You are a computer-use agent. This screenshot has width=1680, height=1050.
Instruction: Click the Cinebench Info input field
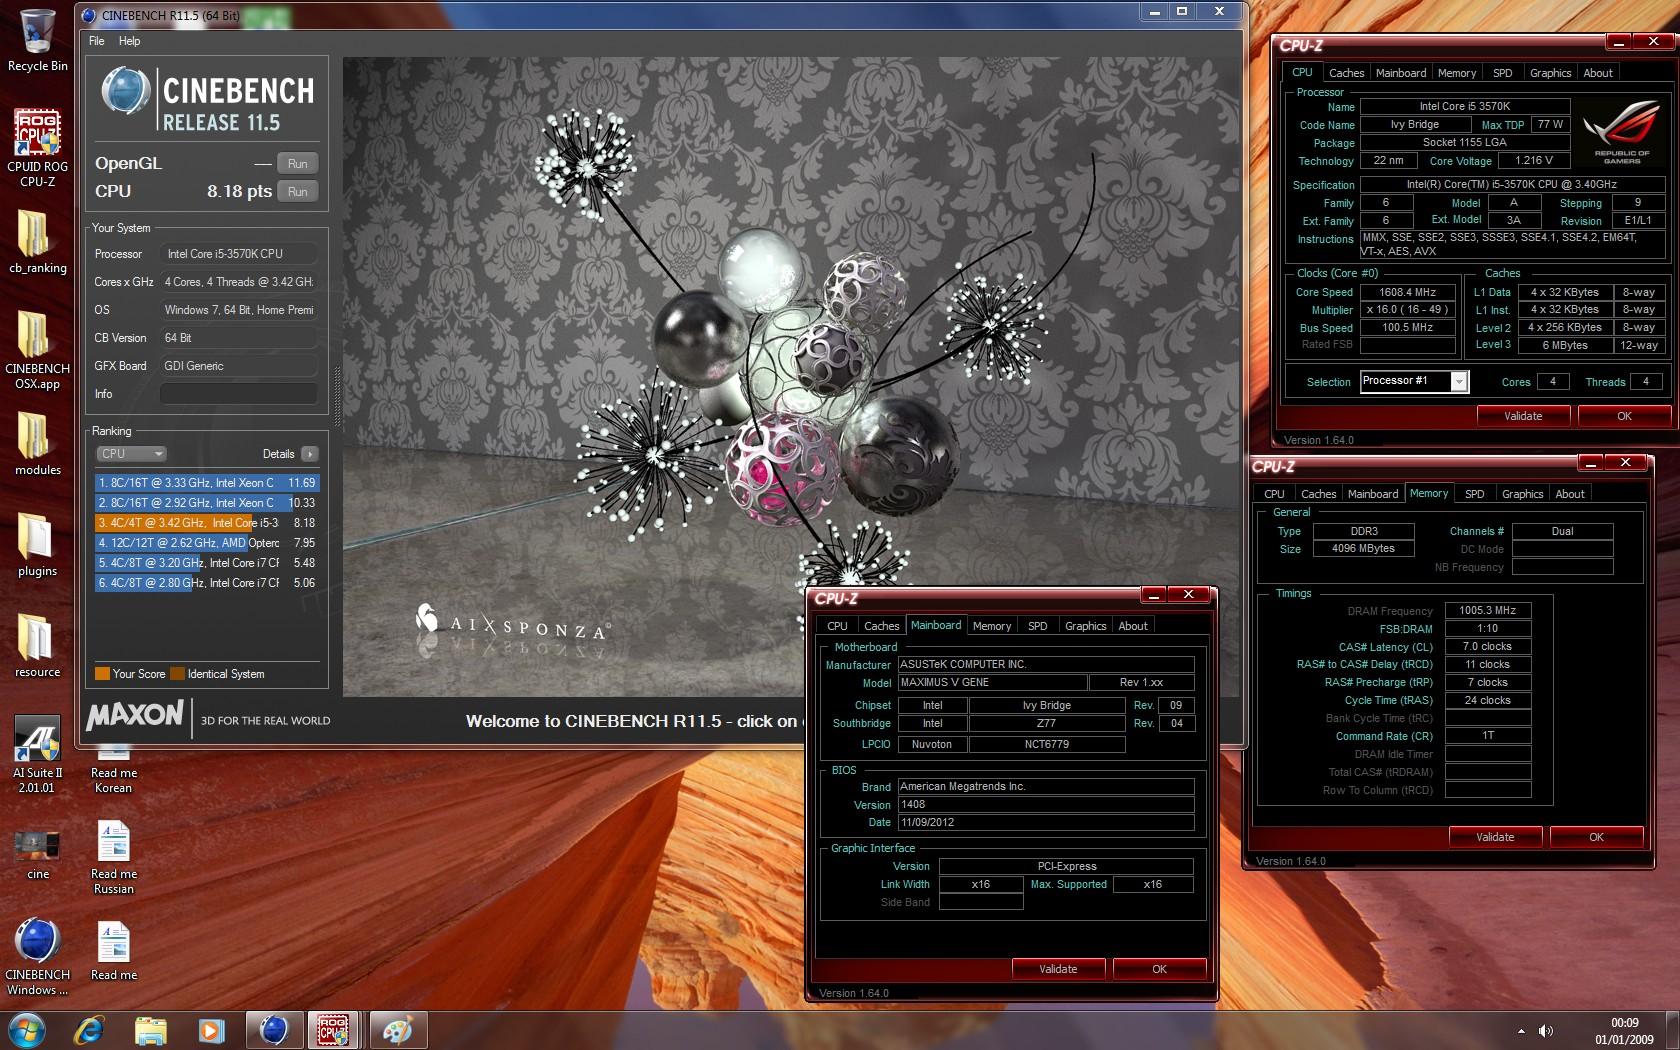coord(239,394)
